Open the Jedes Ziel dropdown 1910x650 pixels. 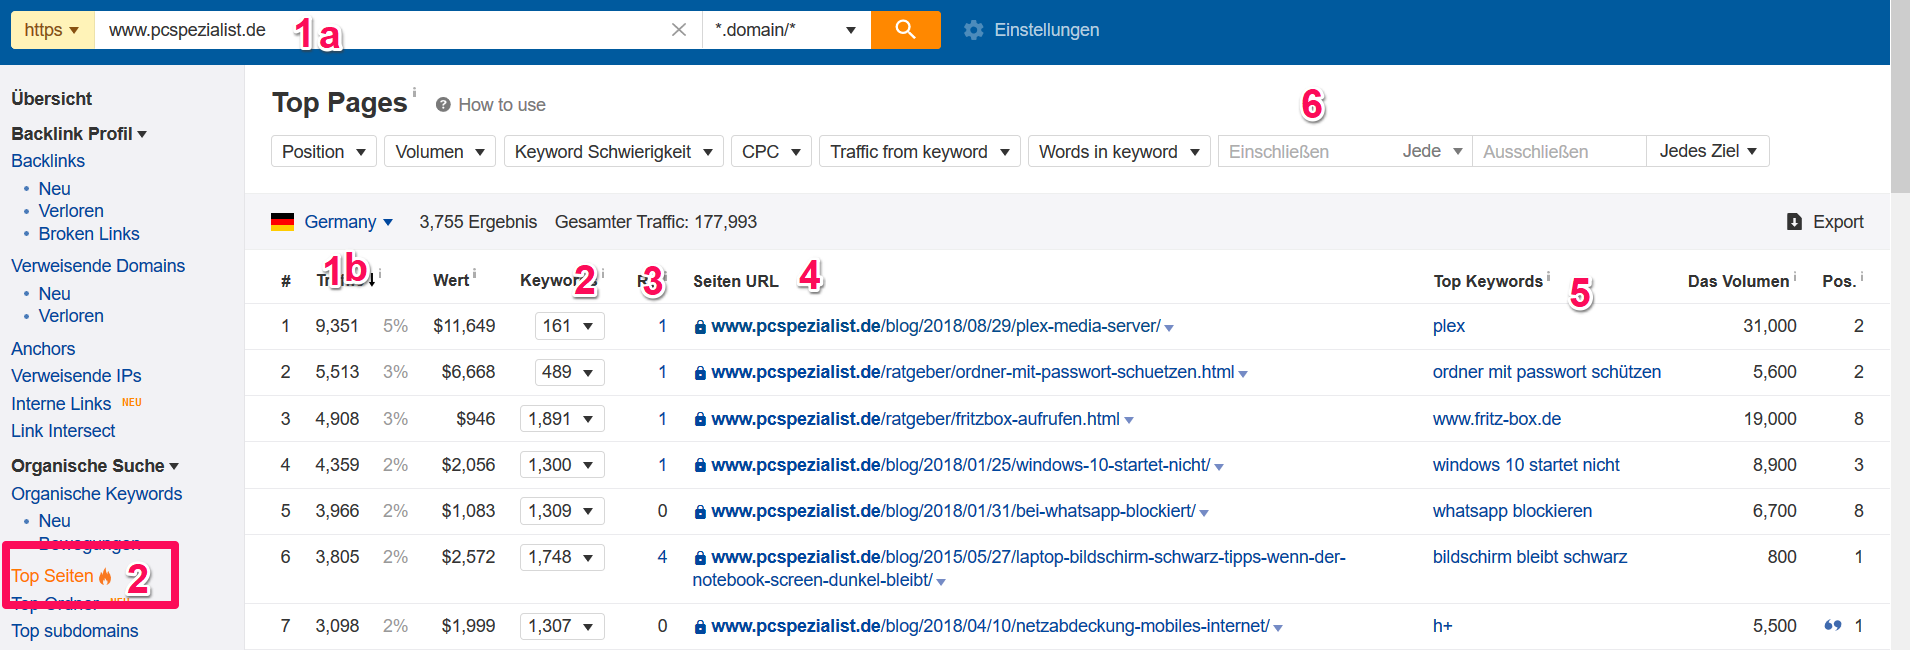1708,151
